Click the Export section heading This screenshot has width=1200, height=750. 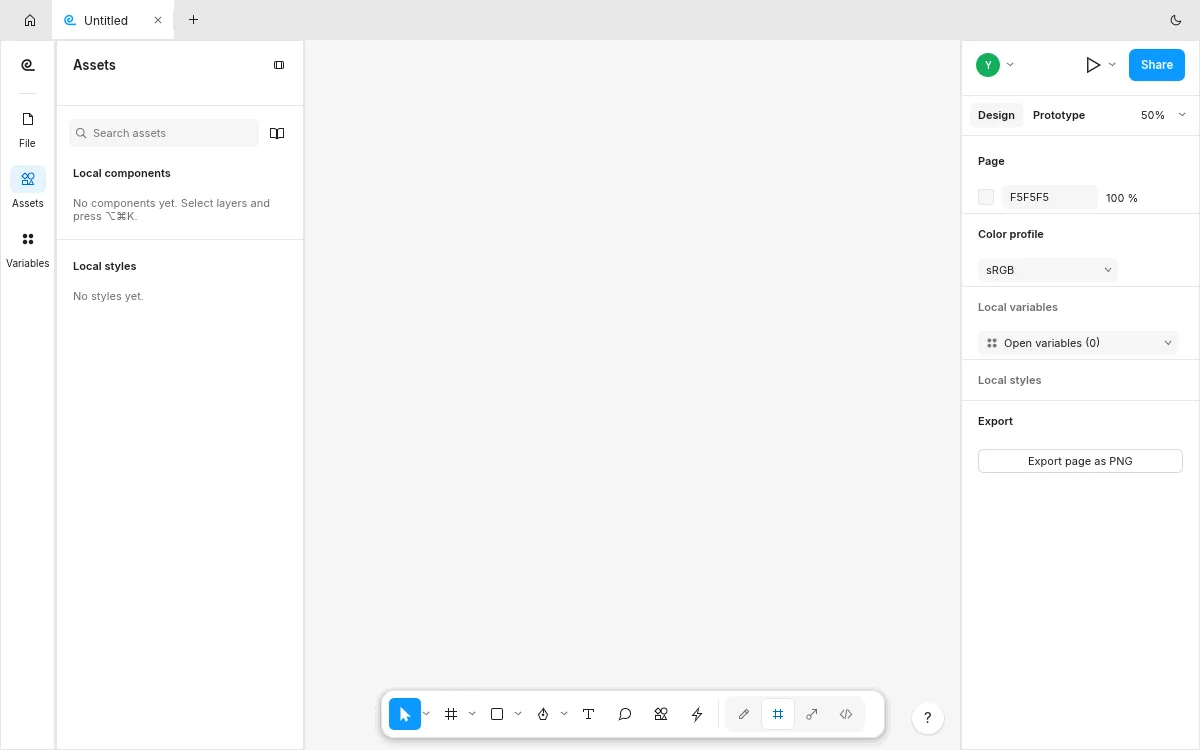996,421
